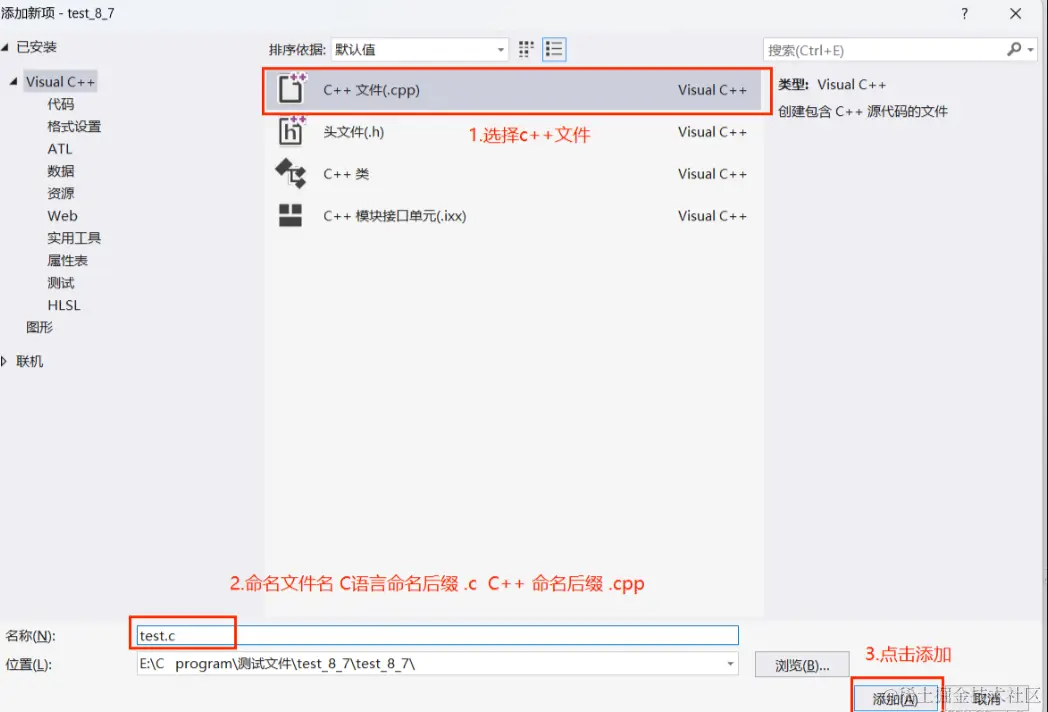Click the 浏览(B)... browse button

click(x=802, y=665)
